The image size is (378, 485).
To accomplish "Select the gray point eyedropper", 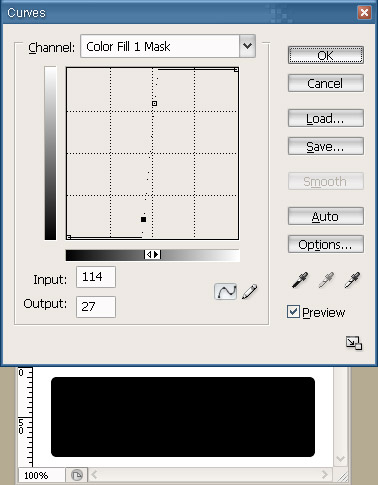I will (326, 280).
